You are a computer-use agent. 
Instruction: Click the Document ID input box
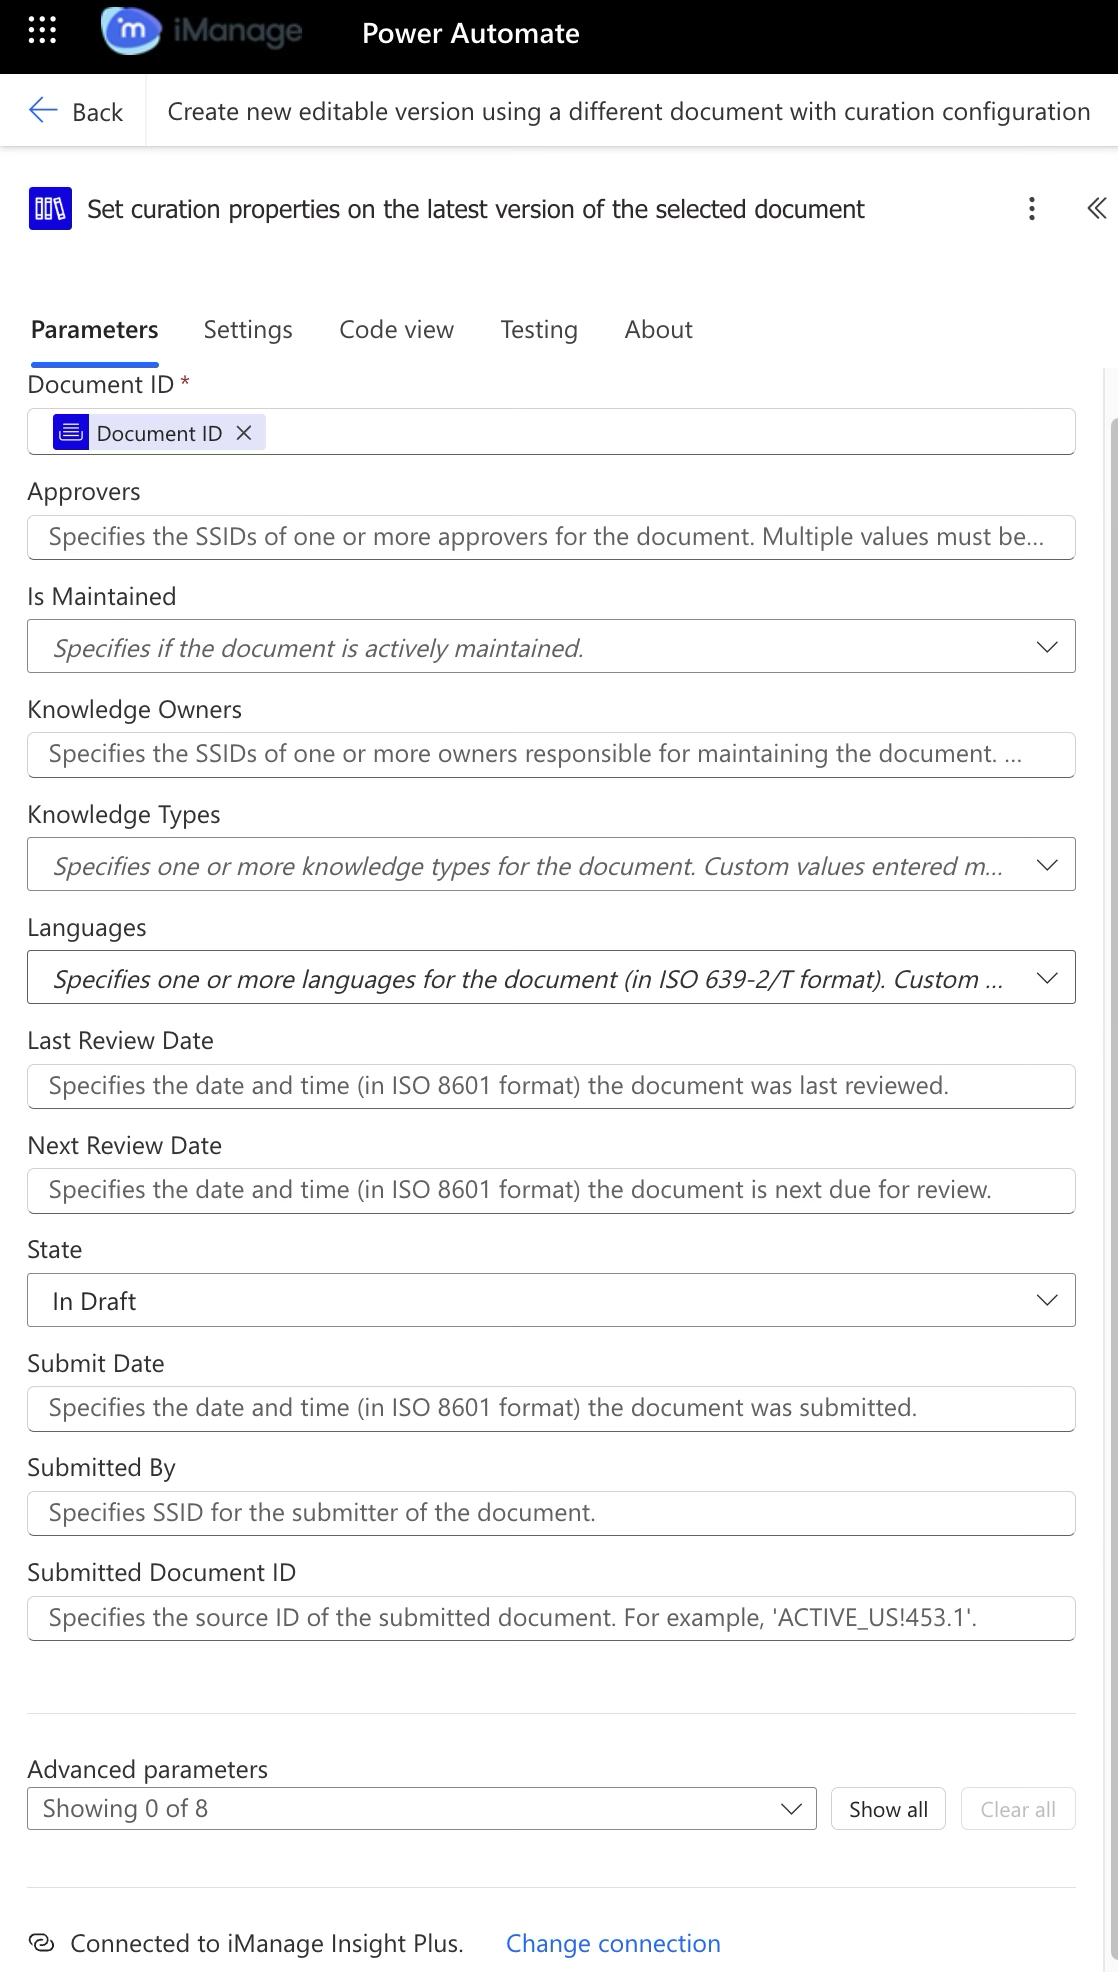click(x=551, y=432)
